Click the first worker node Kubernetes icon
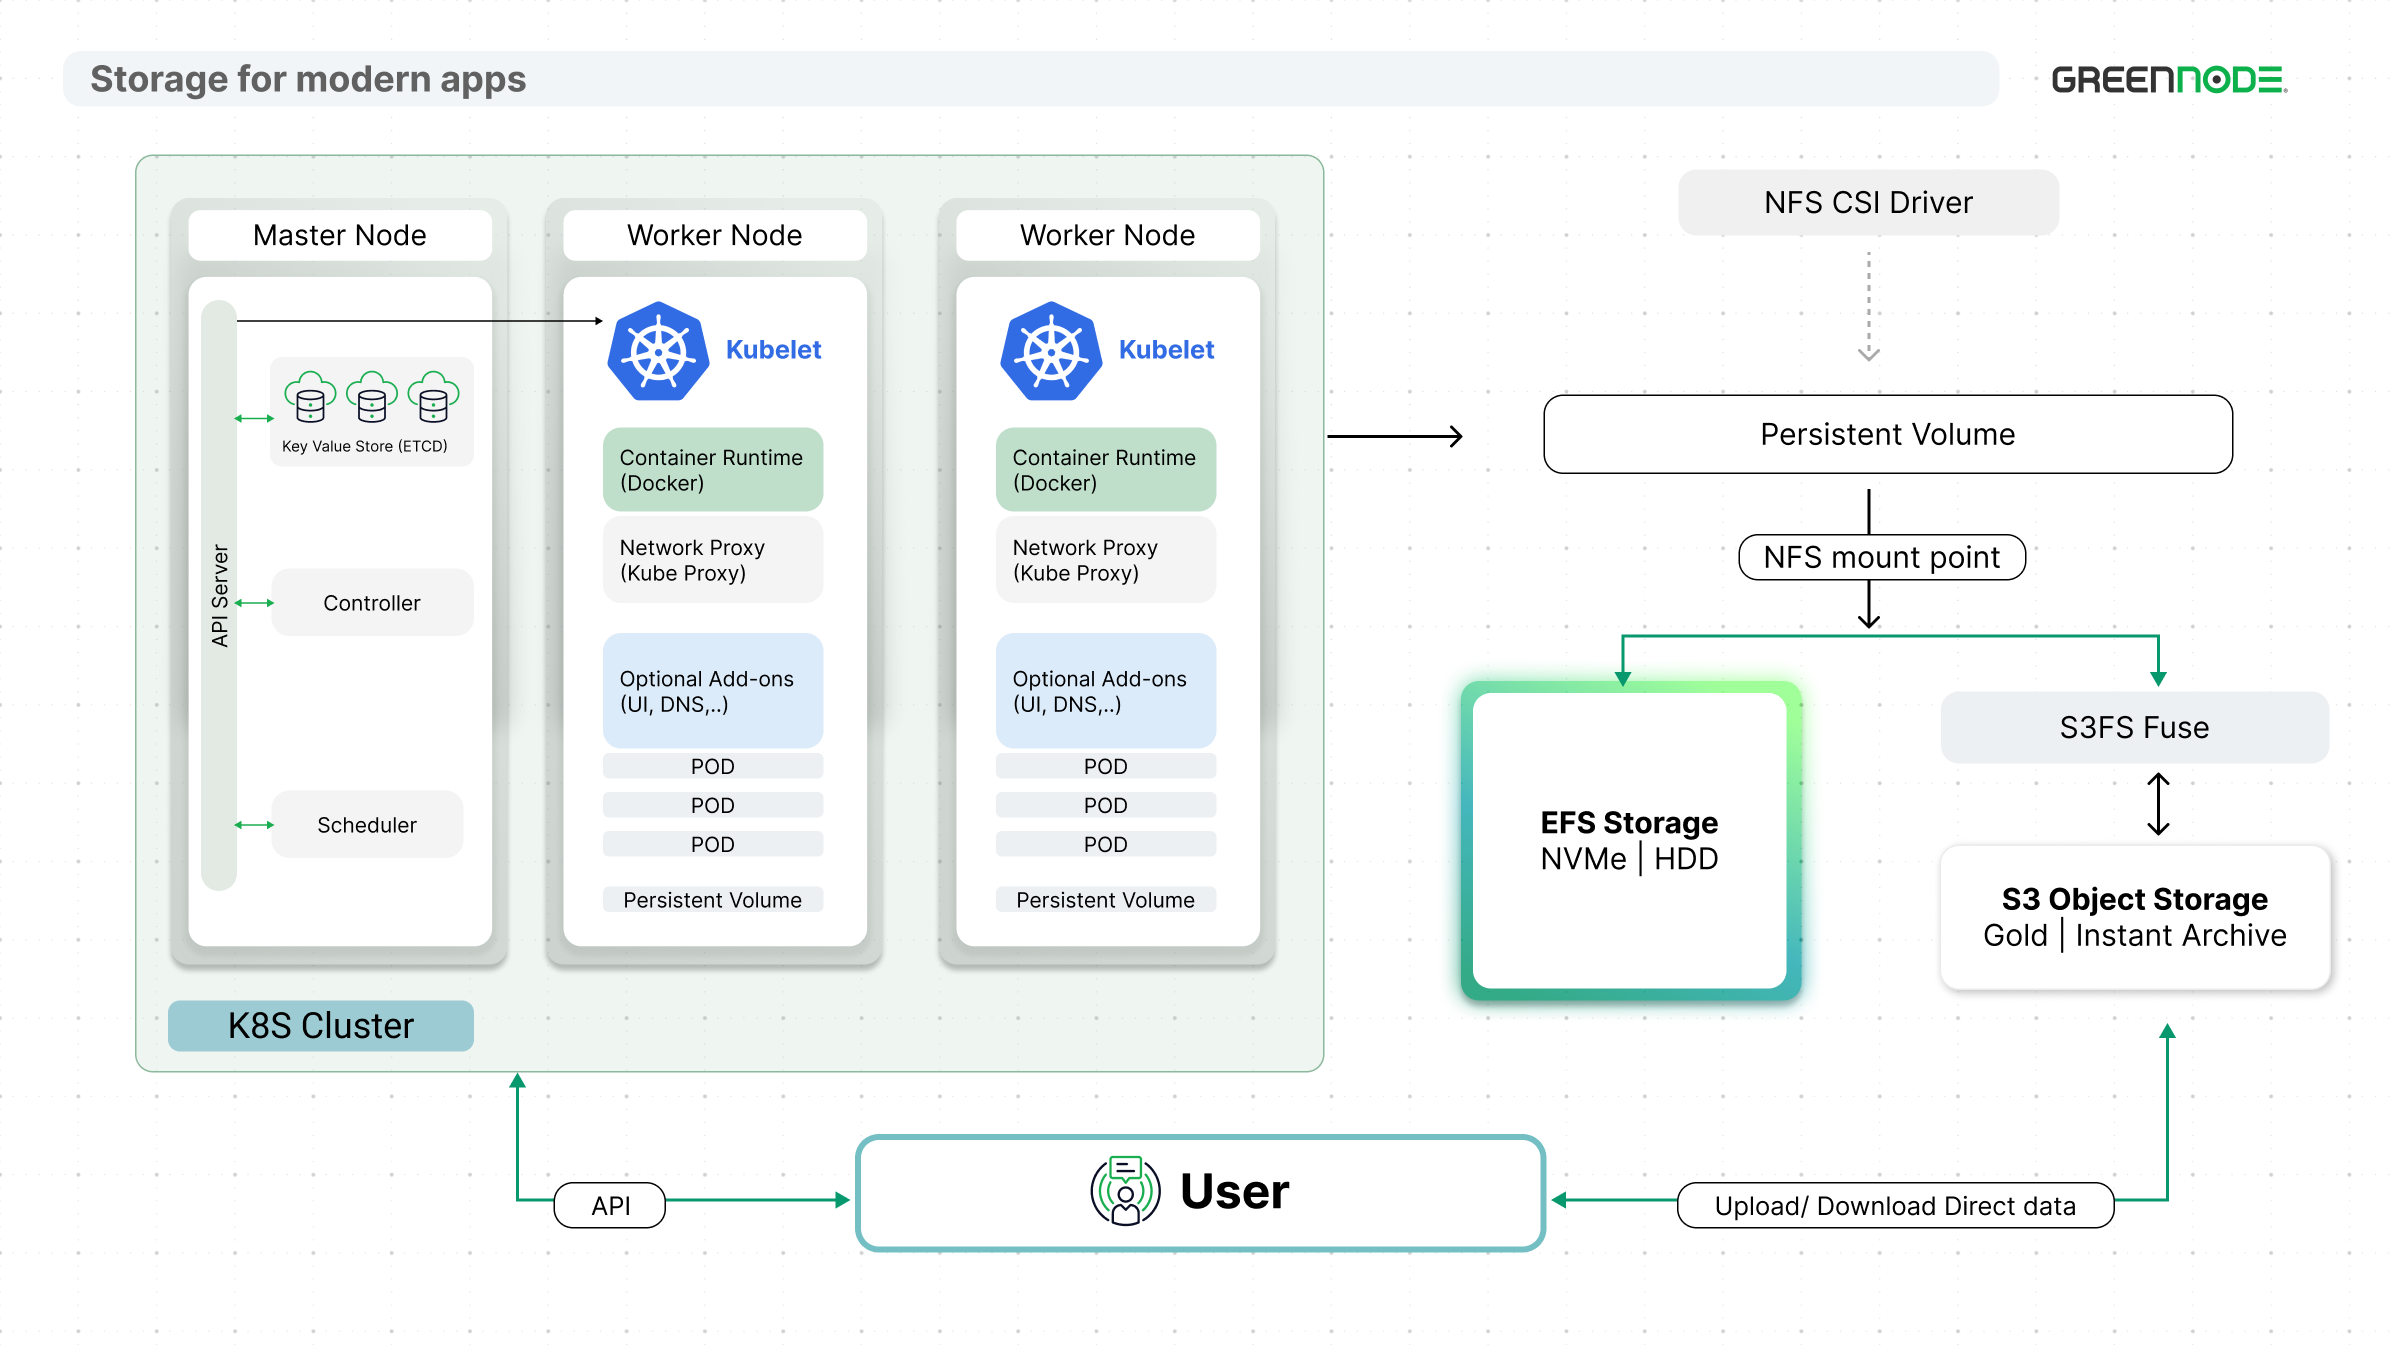Image resolution: width=2400 pixels, height=1350 pixels. click(x=658, y=351)
